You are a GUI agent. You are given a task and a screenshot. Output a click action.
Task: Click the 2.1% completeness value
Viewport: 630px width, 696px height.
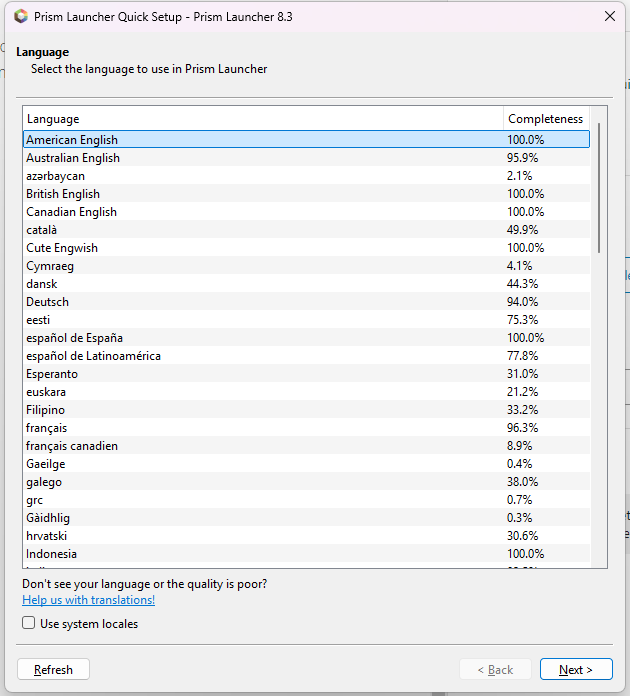pos(519,176)
